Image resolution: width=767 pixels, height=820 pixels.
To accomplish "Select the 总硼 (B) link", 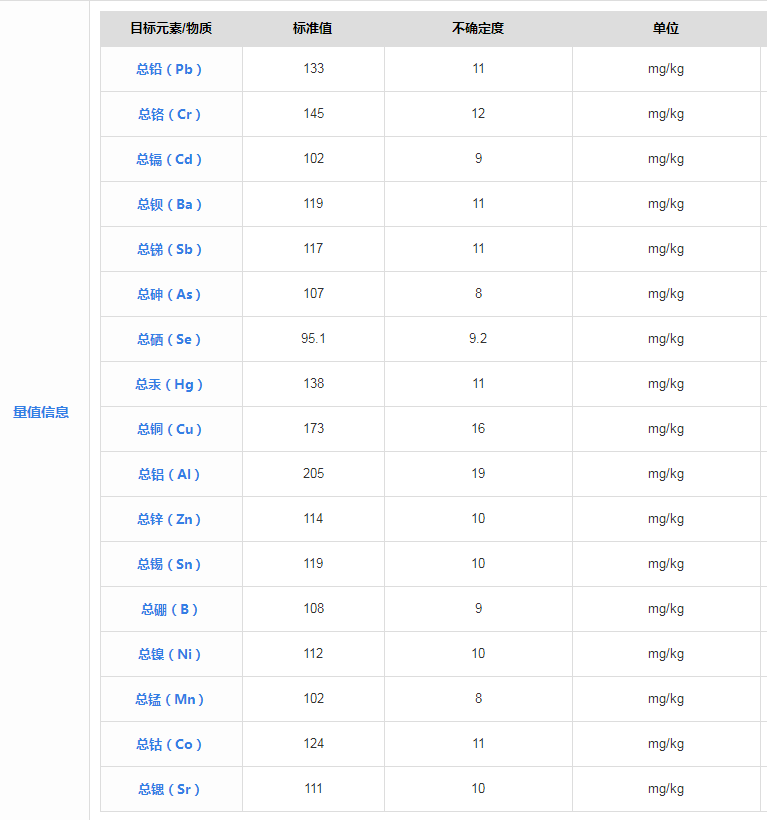I will 170,609.
